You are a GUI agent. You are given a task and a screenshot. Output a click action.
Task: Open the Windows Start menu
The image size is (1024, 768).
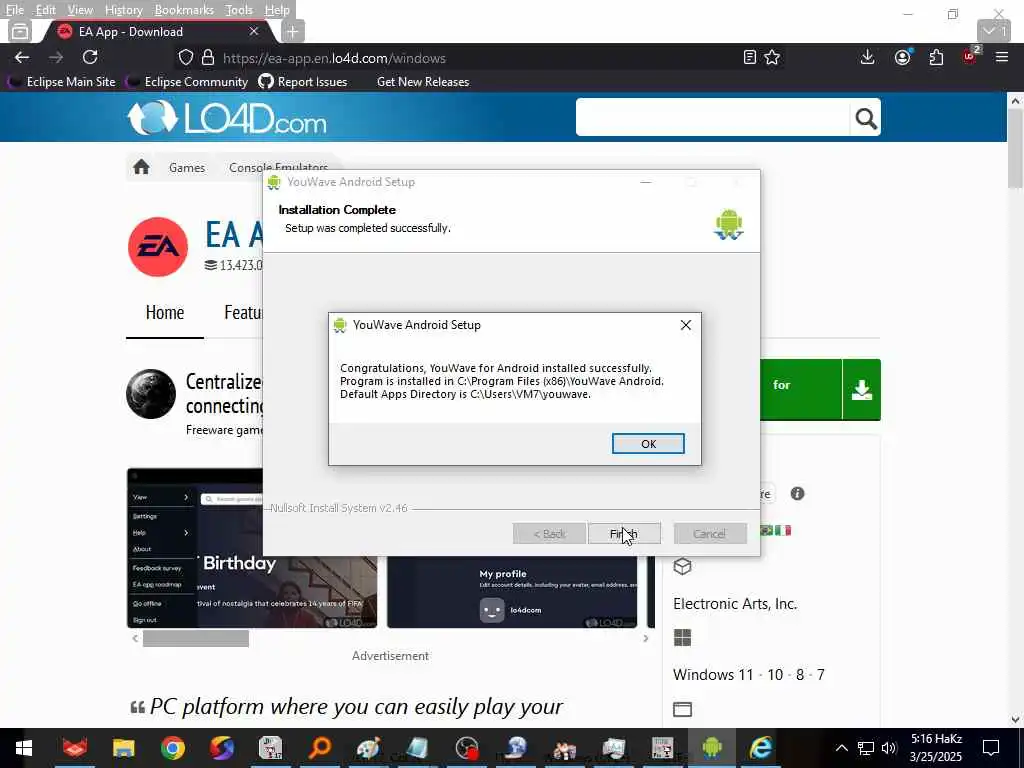coord(24,748)
